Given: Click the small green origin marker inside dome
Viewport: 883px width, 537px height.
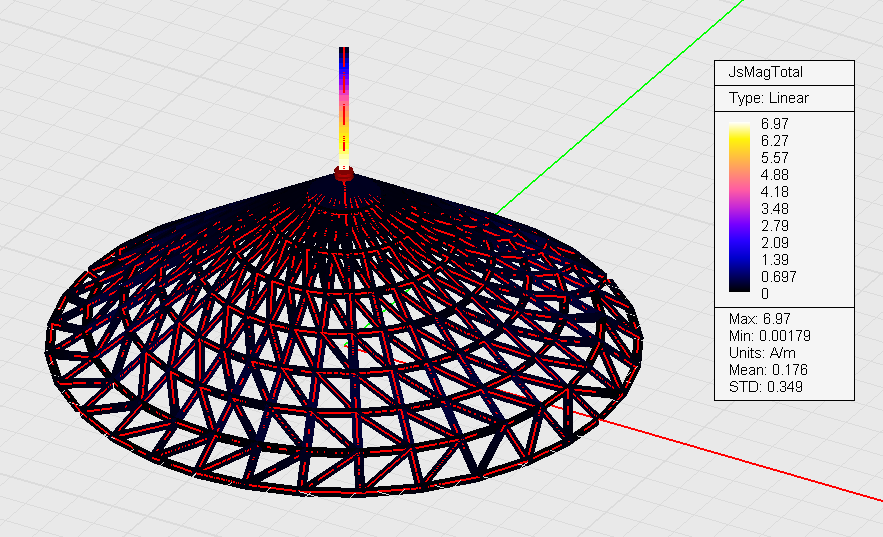Looking at the screenshot, I should coord(346,343).
